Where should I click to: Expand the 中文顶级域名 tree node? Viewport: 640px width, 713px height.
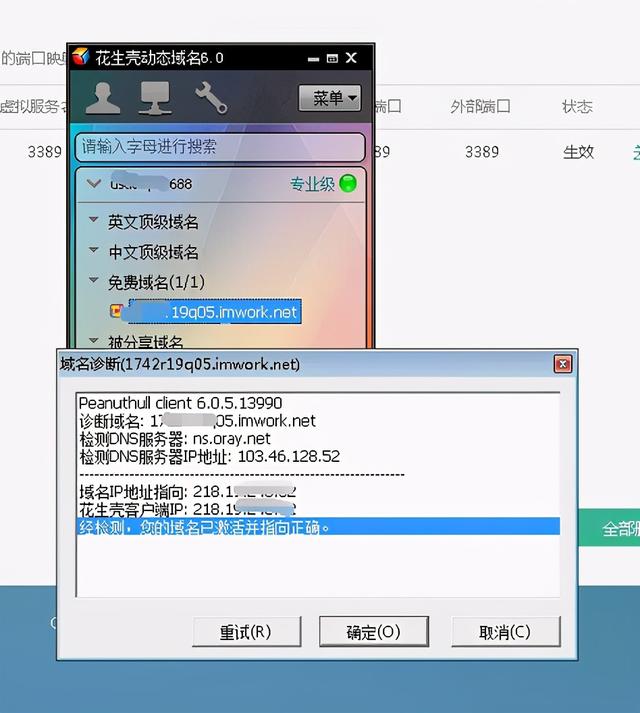(93, 250)
